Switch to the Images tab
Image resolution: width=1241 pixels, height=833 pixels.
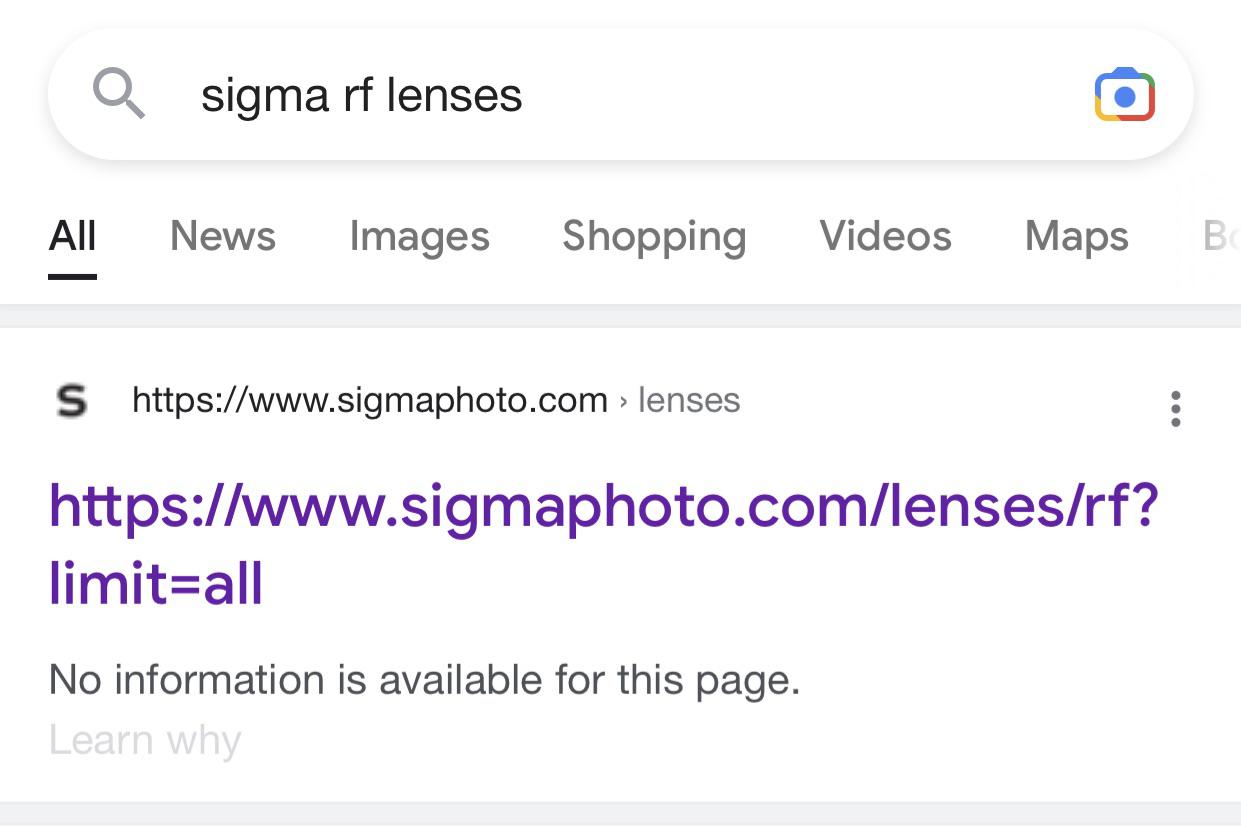pos(420,236)
